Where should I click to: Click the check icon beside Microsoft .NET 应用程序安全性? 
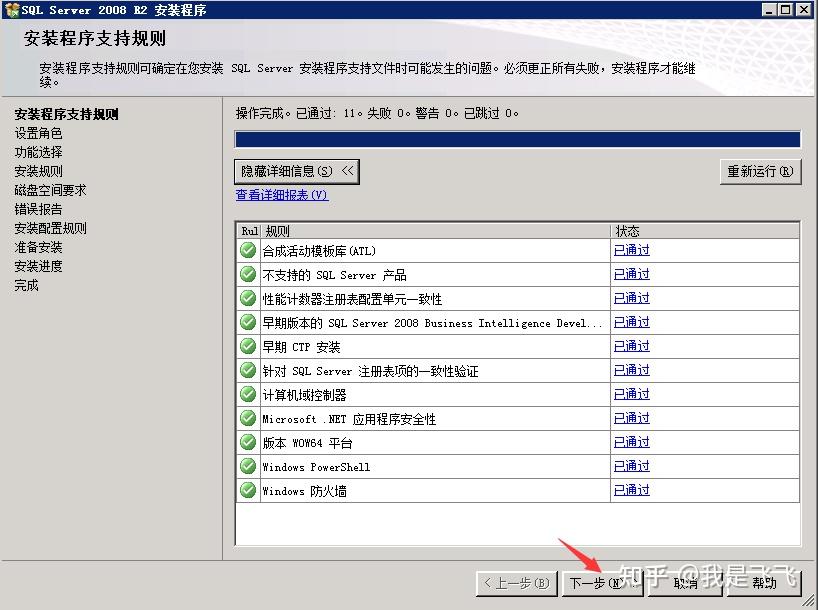247,418
